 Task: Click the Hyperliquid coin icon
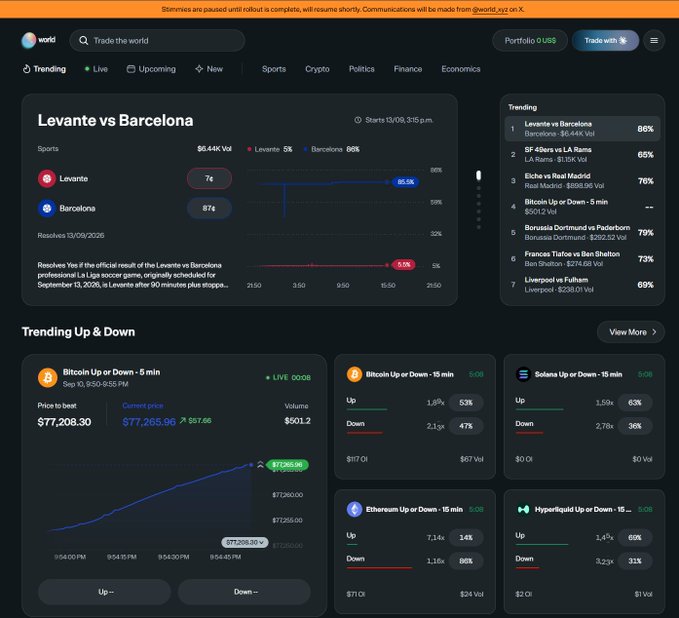click(523, 509)
